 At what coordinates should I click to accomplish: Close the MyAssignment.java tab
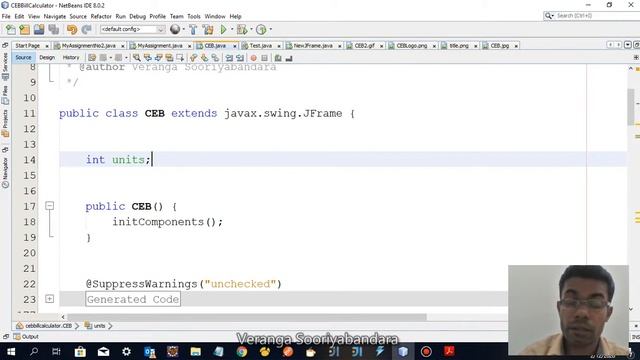pyautogui.click(x=190, y=46)
